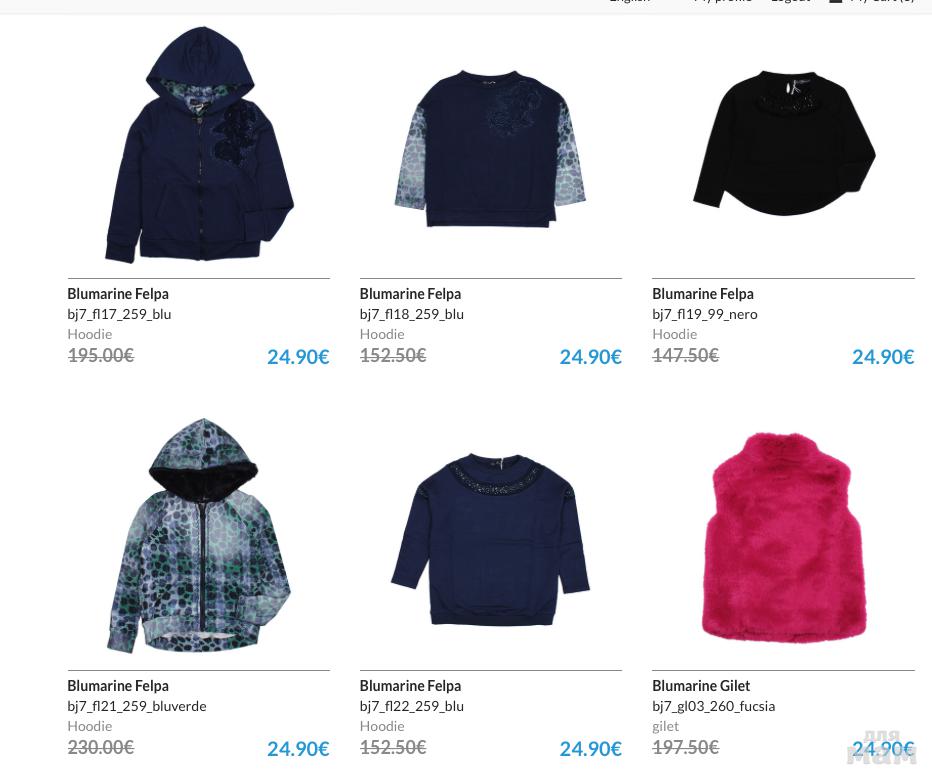Open the navy zip hoodie product image
Viewport: 932px width, 779px height.
tap(199, 144)
